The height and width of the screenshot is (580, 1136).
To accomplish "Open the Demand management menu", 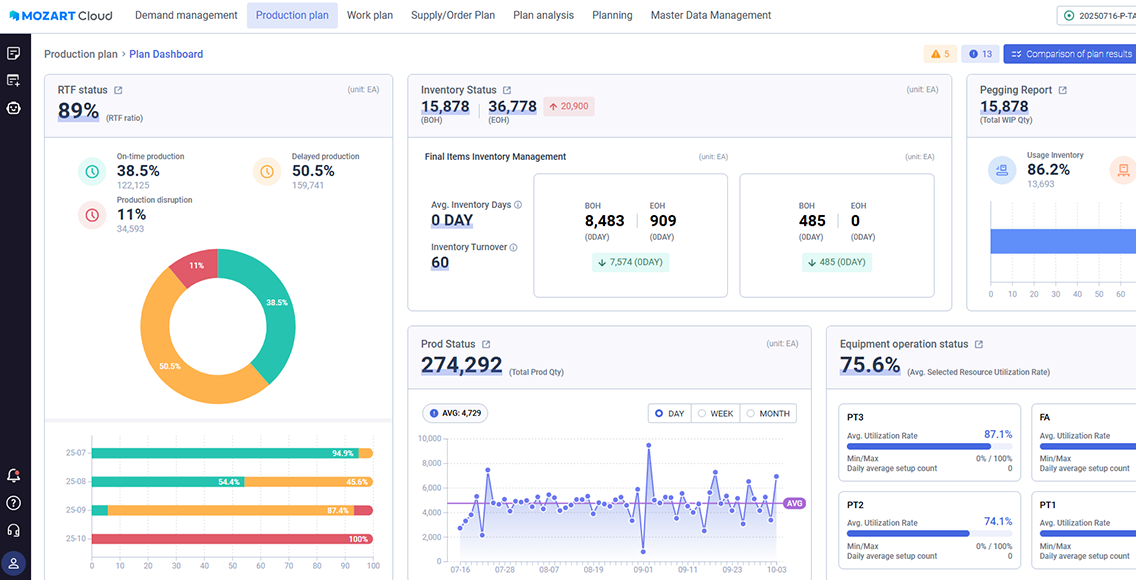I will [x=186, y=15].
